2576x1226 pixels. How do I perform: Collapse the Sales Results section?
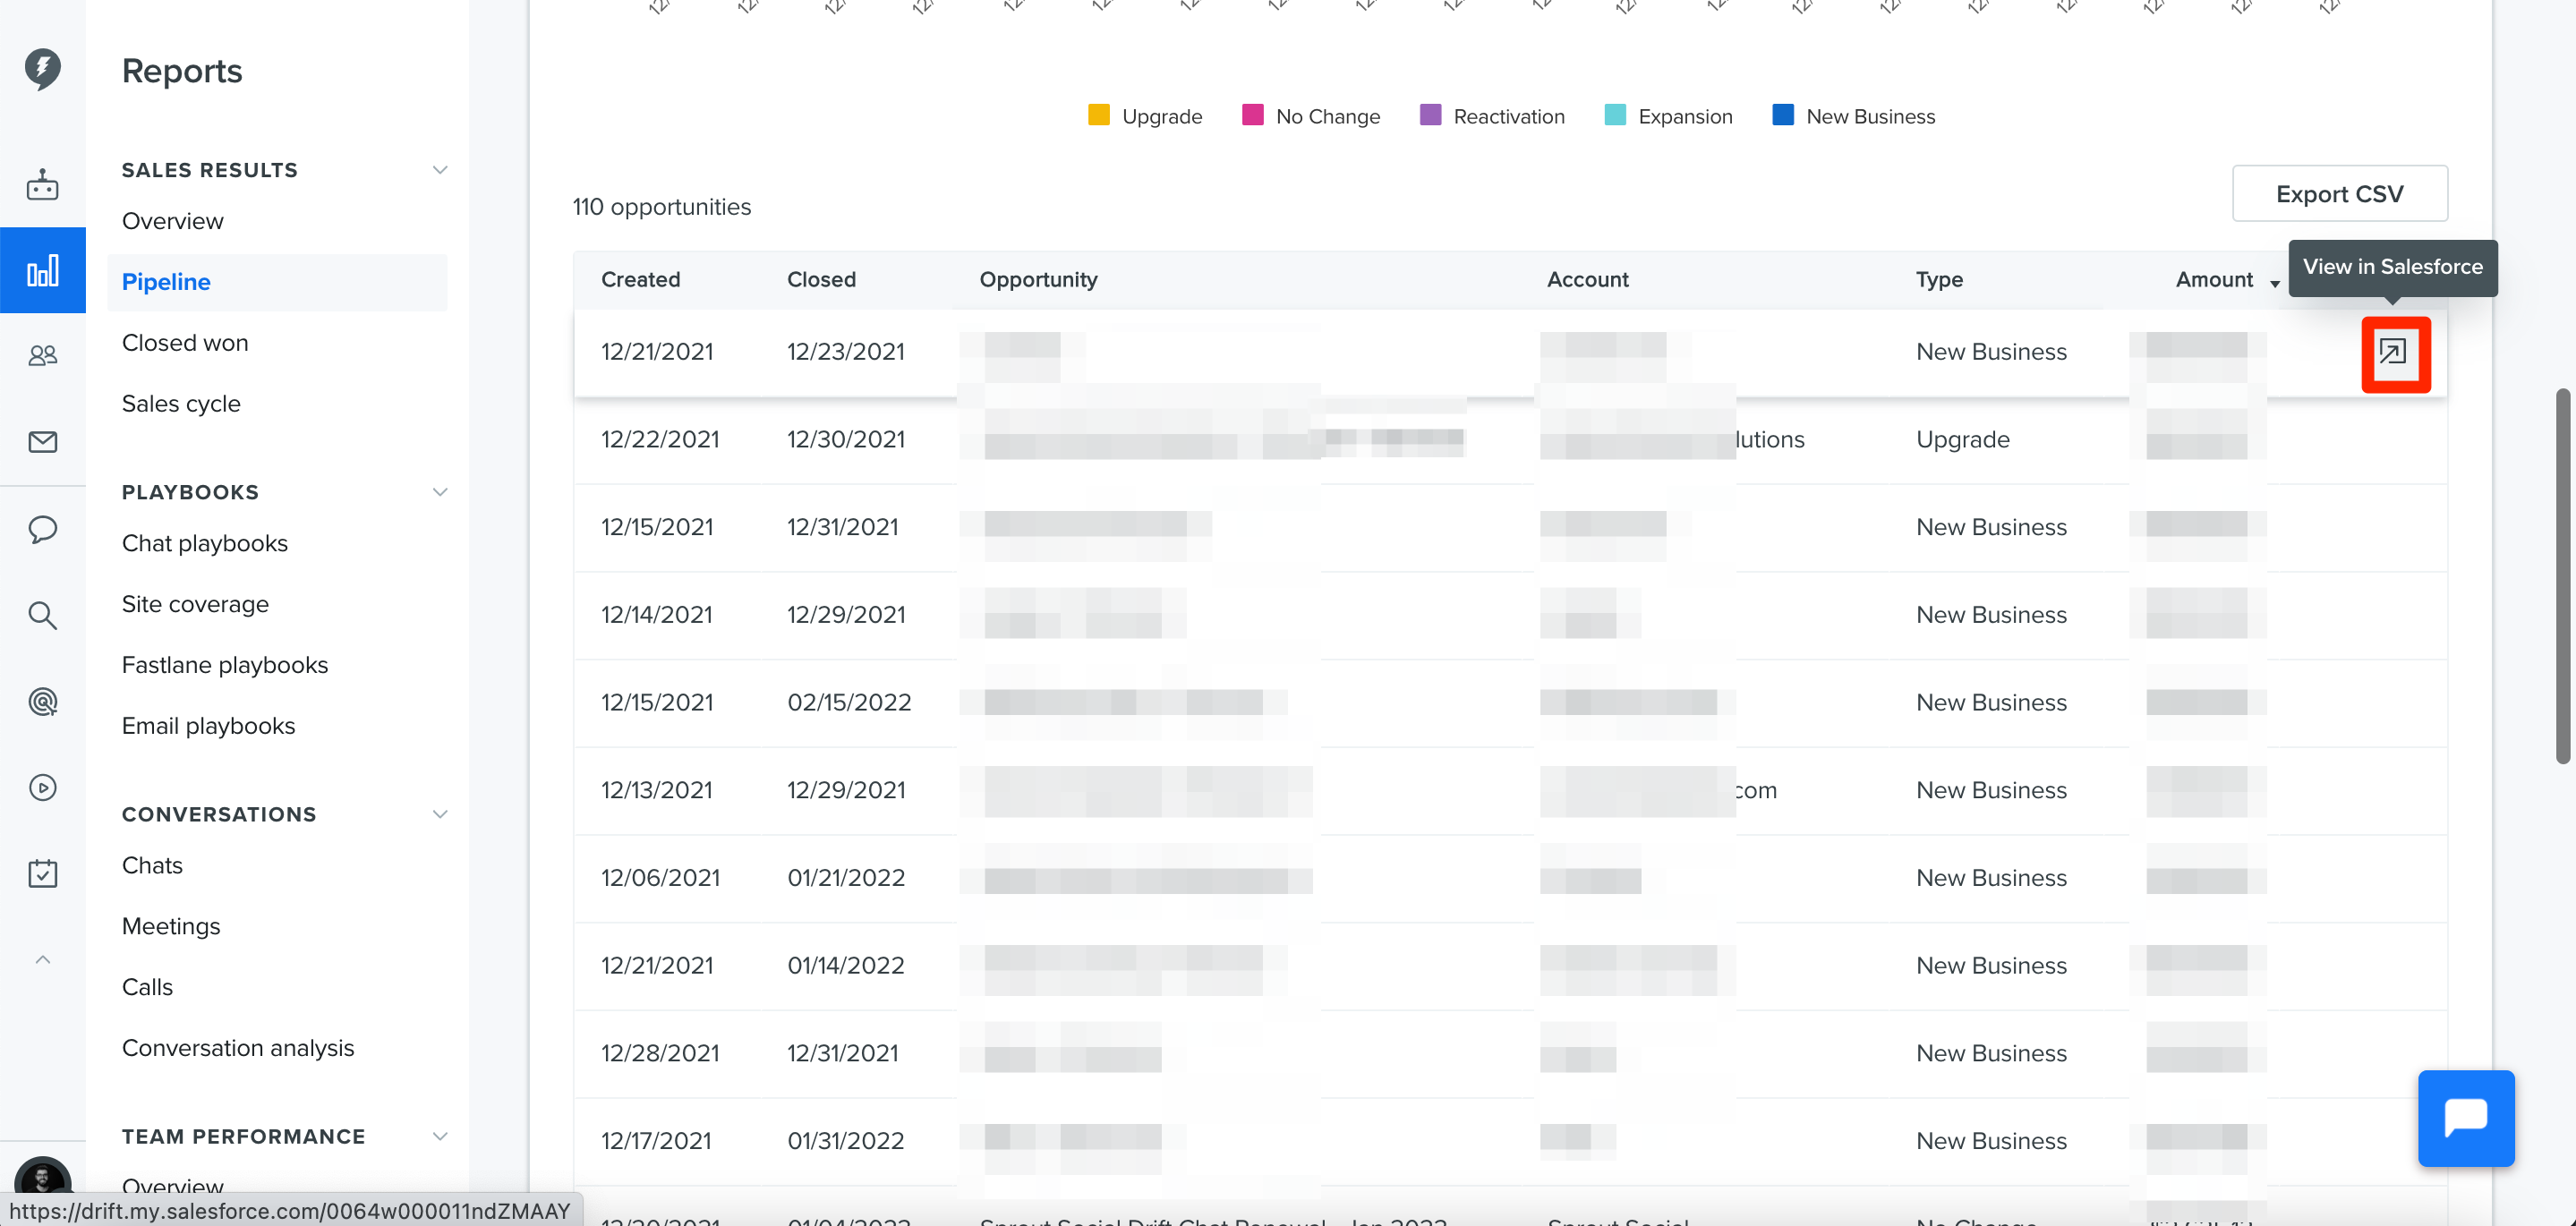[x=439, y=170]
